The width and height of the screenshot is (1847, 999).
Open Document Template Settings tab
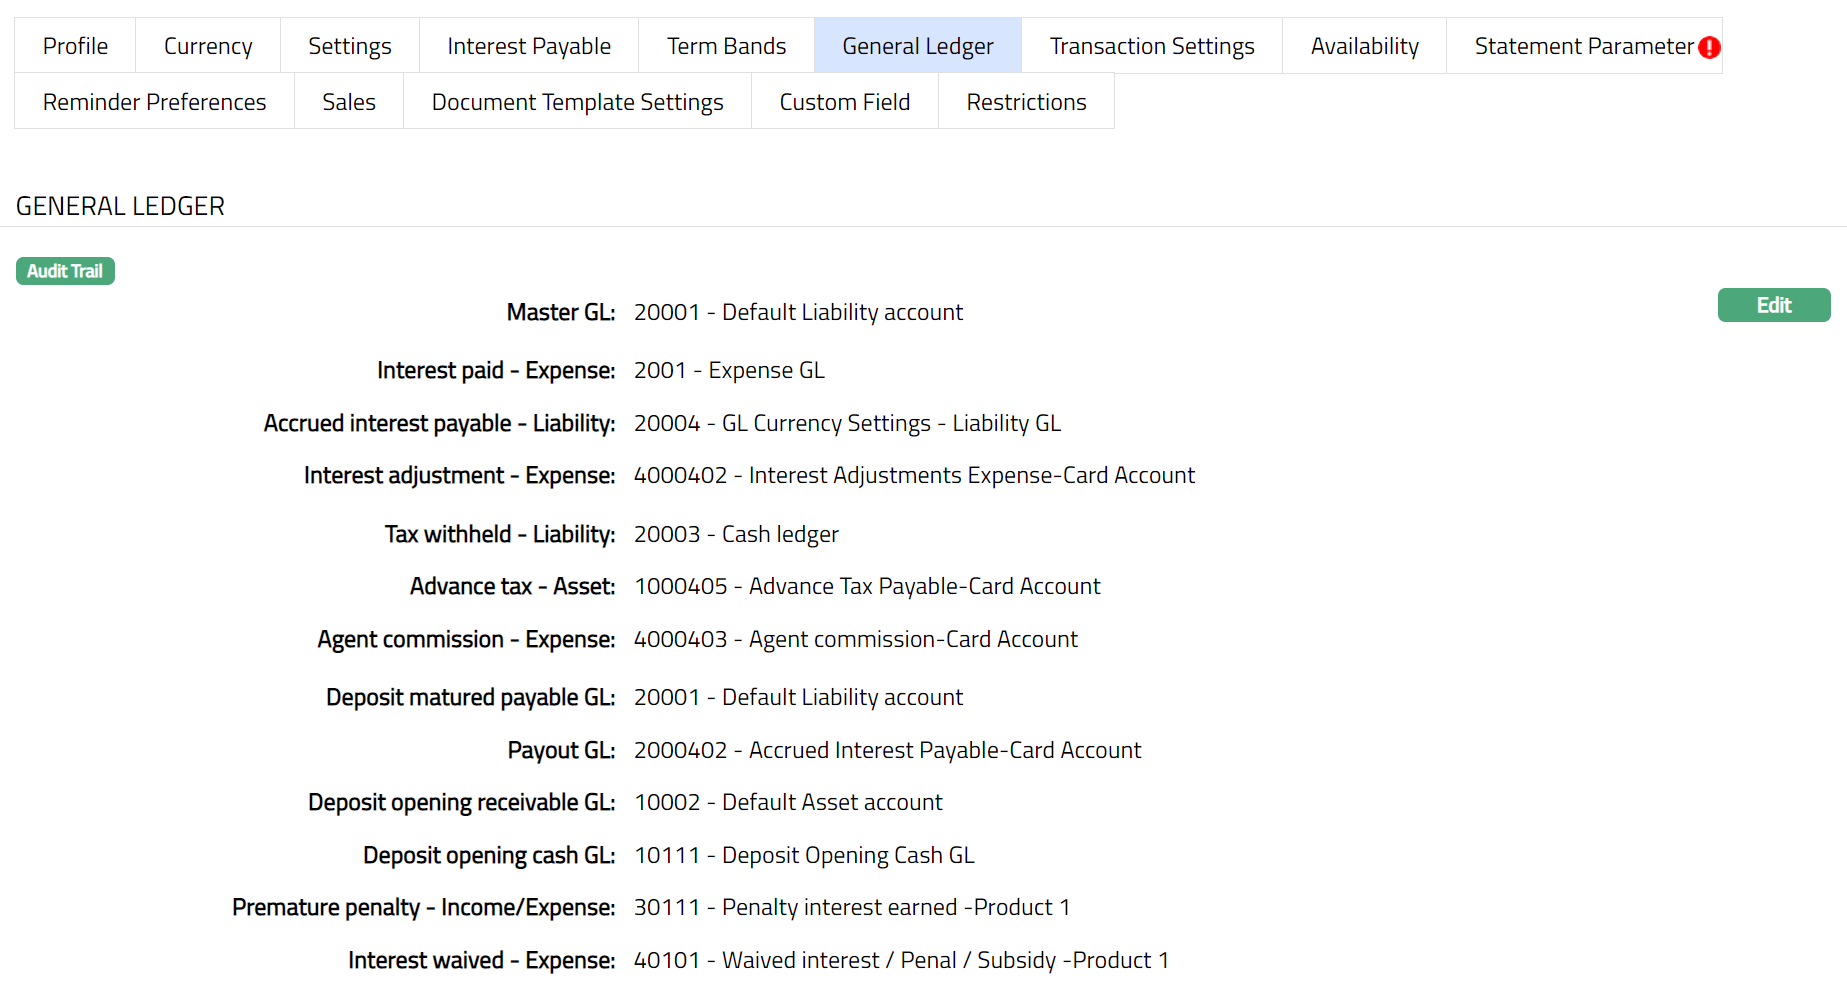pos(577,102)
